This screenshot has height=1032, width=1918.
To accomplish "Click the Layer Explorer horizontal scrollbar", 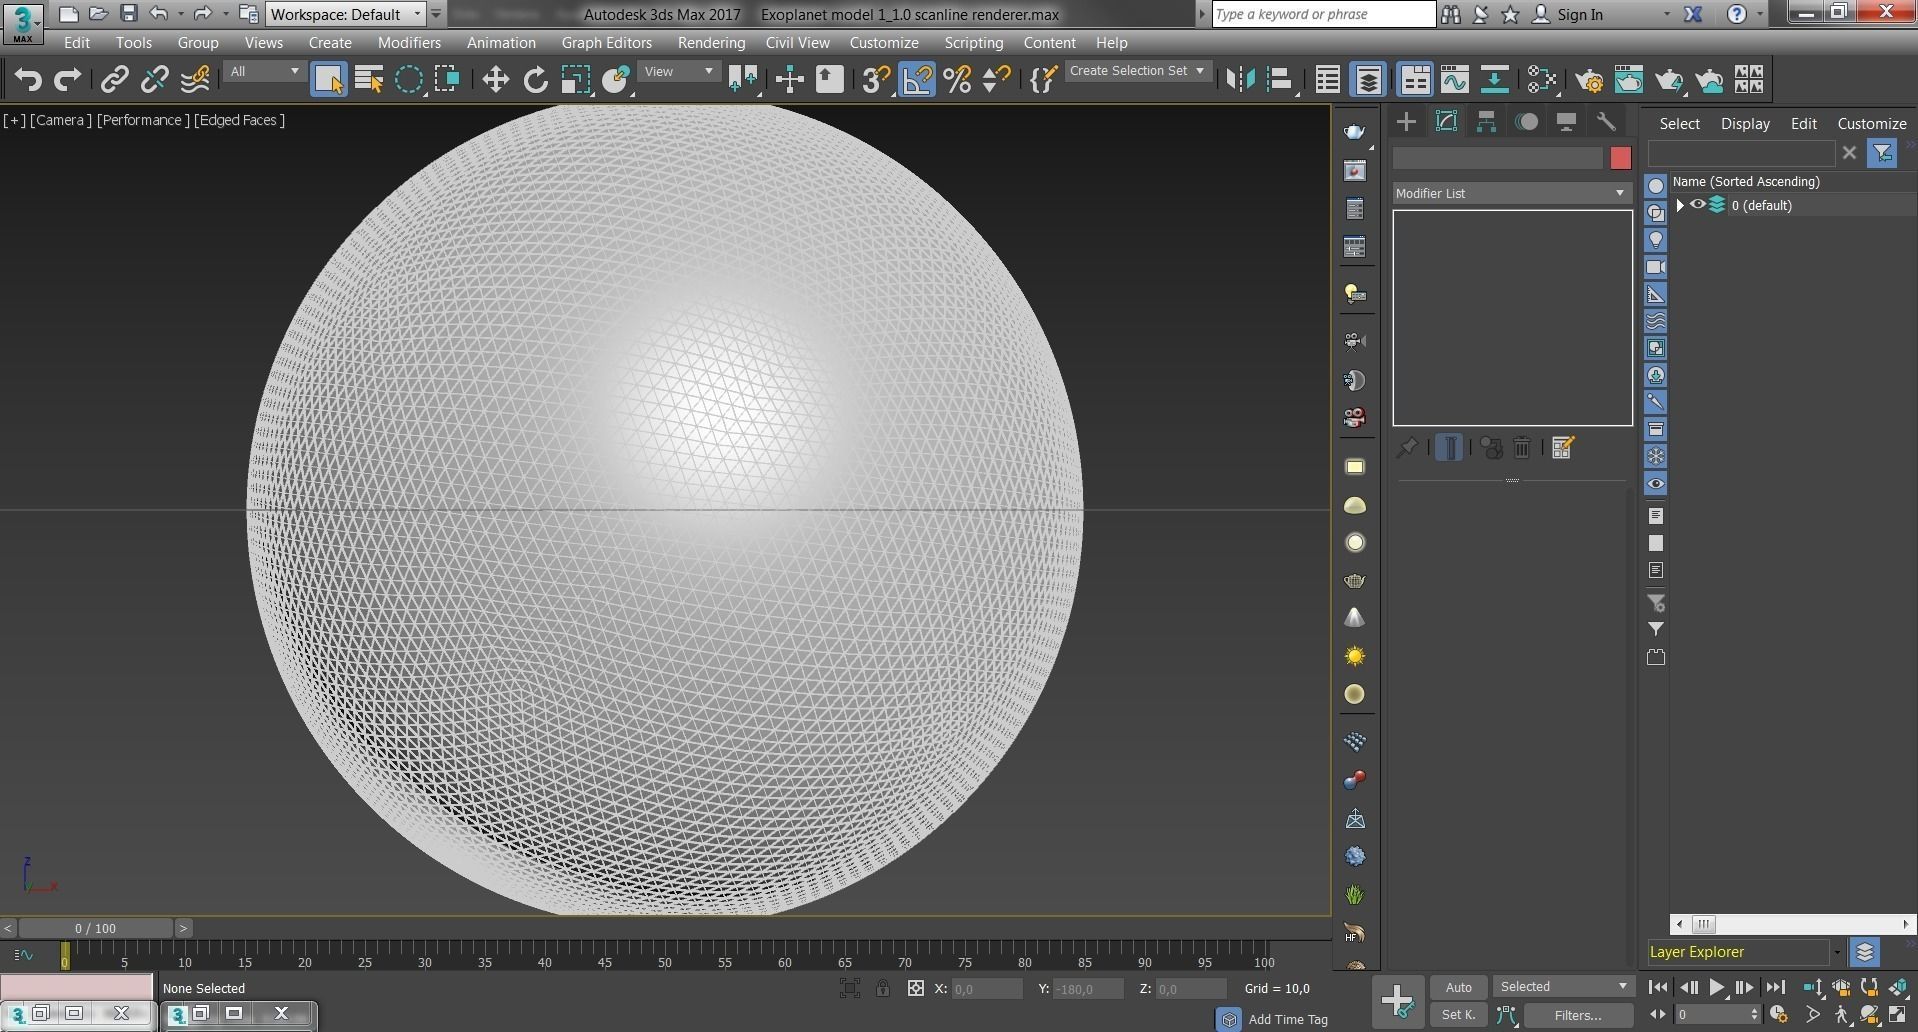I will (x=1792, y=924).
